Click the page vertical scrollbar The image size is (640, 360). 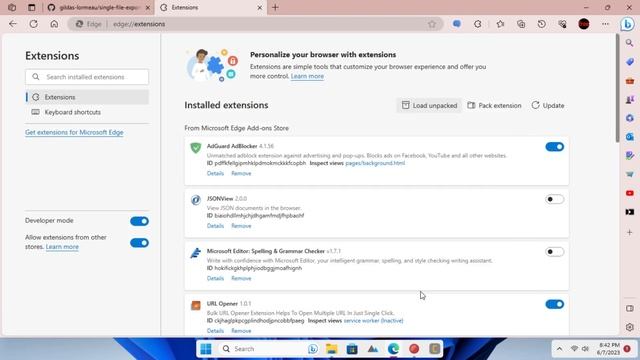point(617,88)
